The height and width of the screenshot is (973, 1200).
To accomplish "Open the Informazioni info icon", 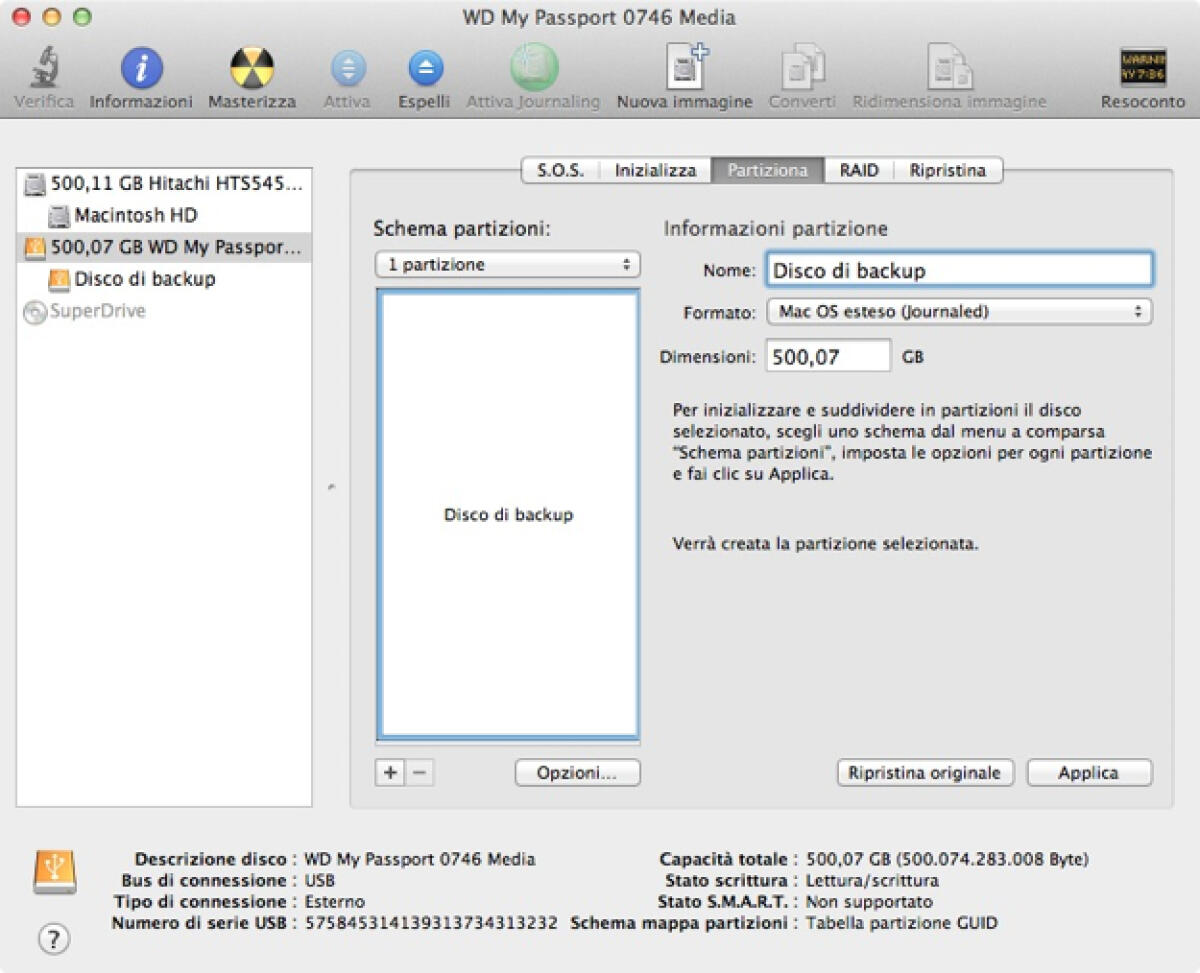I will tap(141, 68).
